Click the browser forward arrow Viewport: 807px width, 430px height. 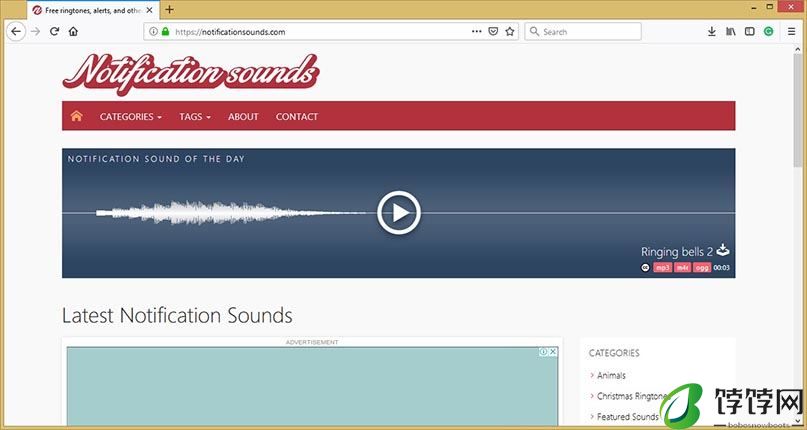click(x=36, y=31)
